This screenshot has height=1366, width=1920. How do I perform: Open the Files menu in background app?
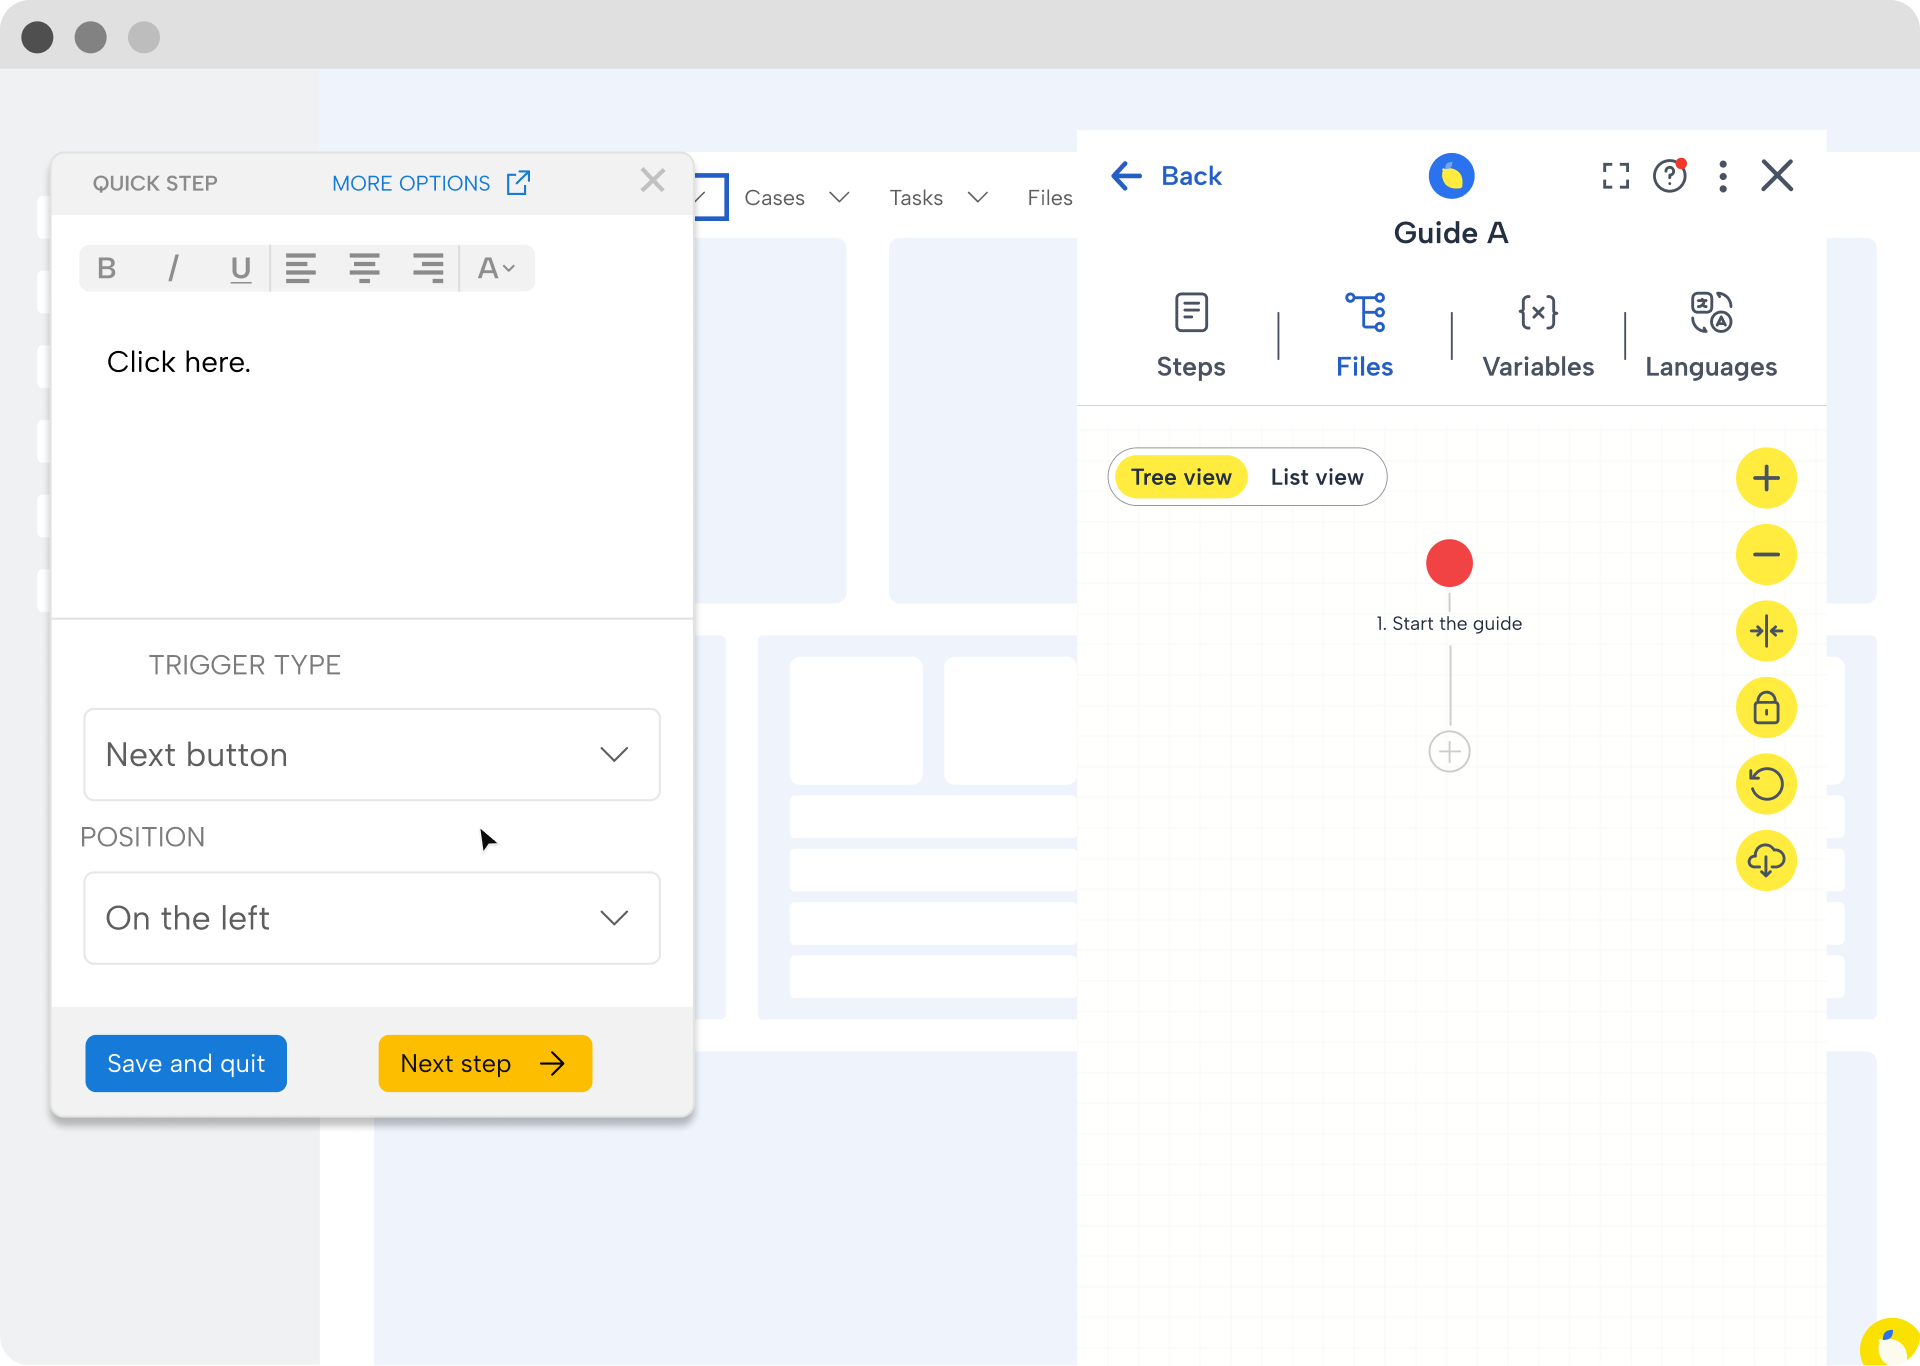pyautogui.click(x=1049, y=198)
